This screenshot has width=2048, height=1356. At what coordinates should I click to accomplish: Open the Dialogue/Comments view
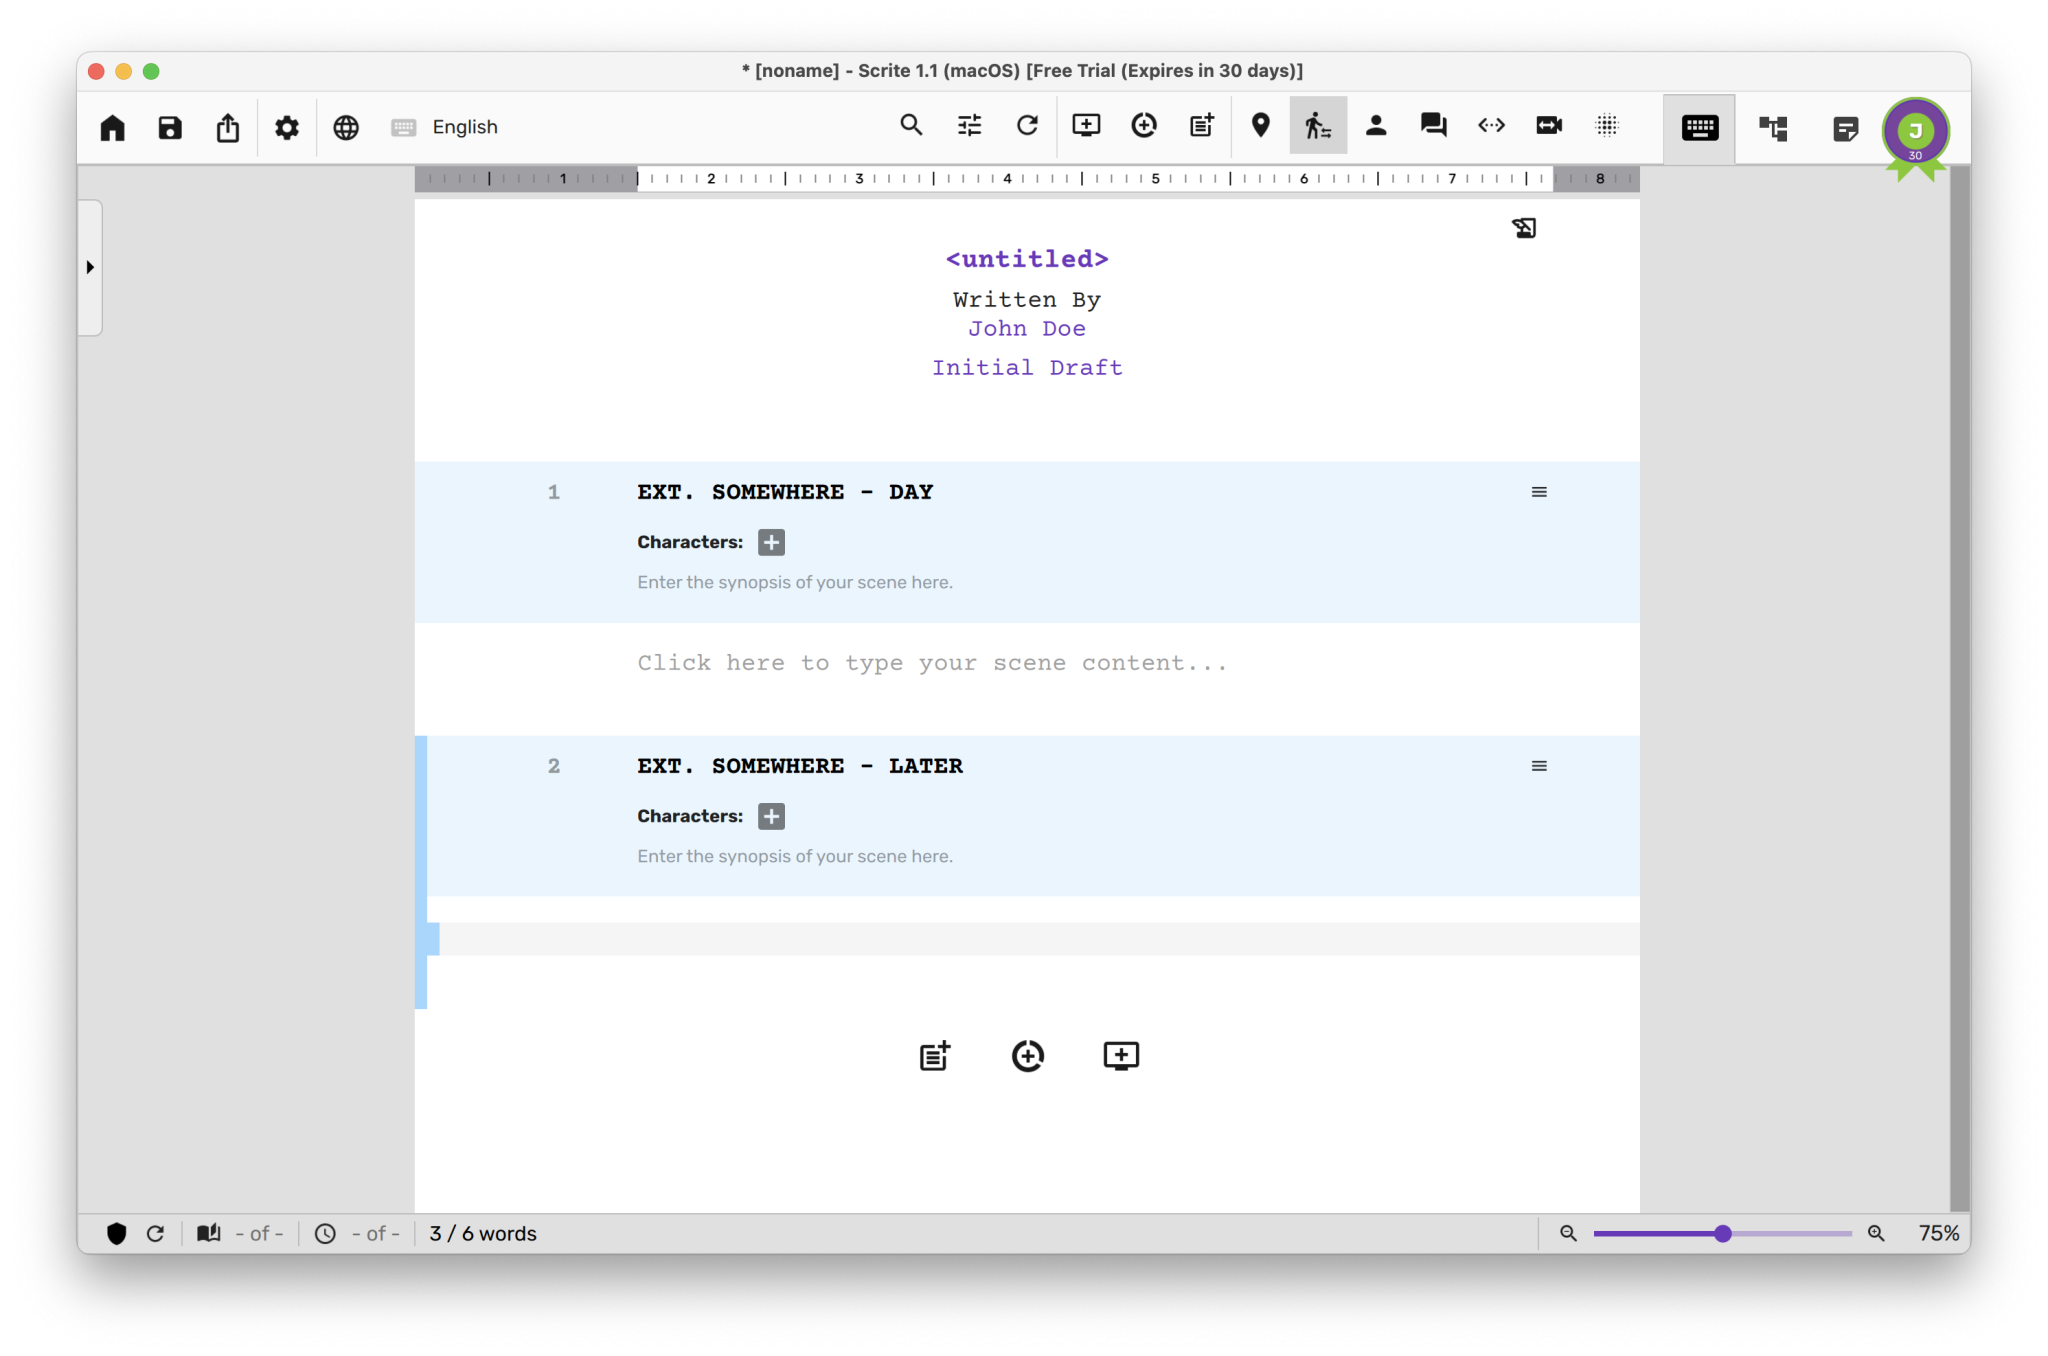click(x=1433, y=126)
